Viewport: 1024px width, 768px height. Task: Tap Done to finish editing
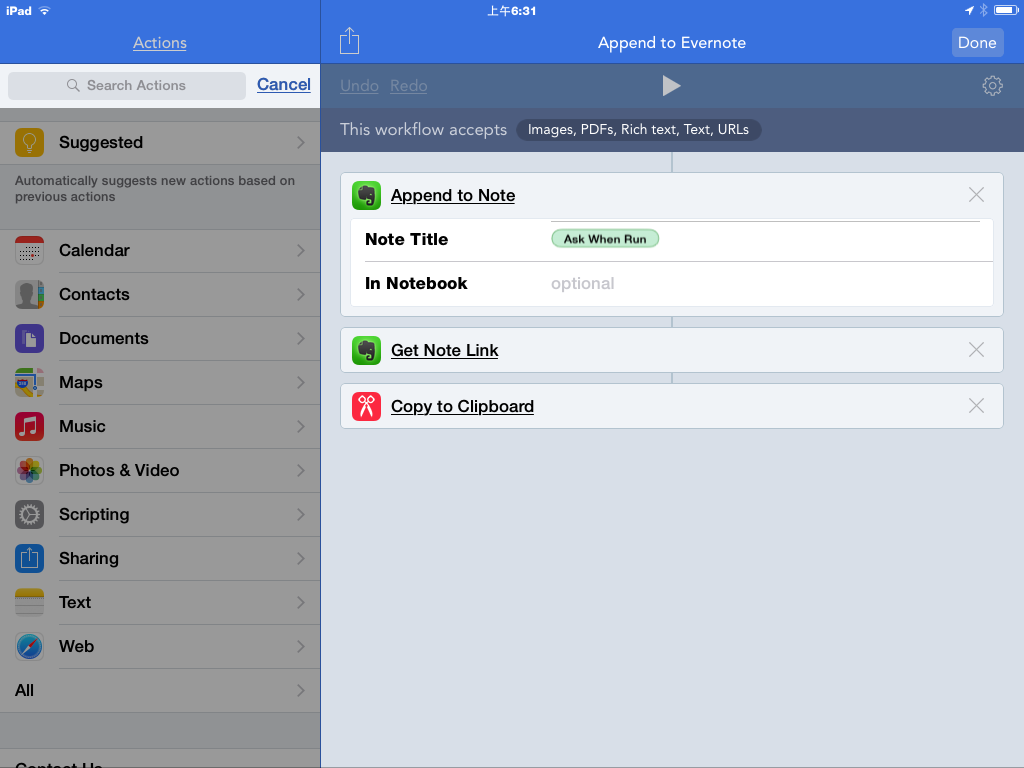pos(977,43)
